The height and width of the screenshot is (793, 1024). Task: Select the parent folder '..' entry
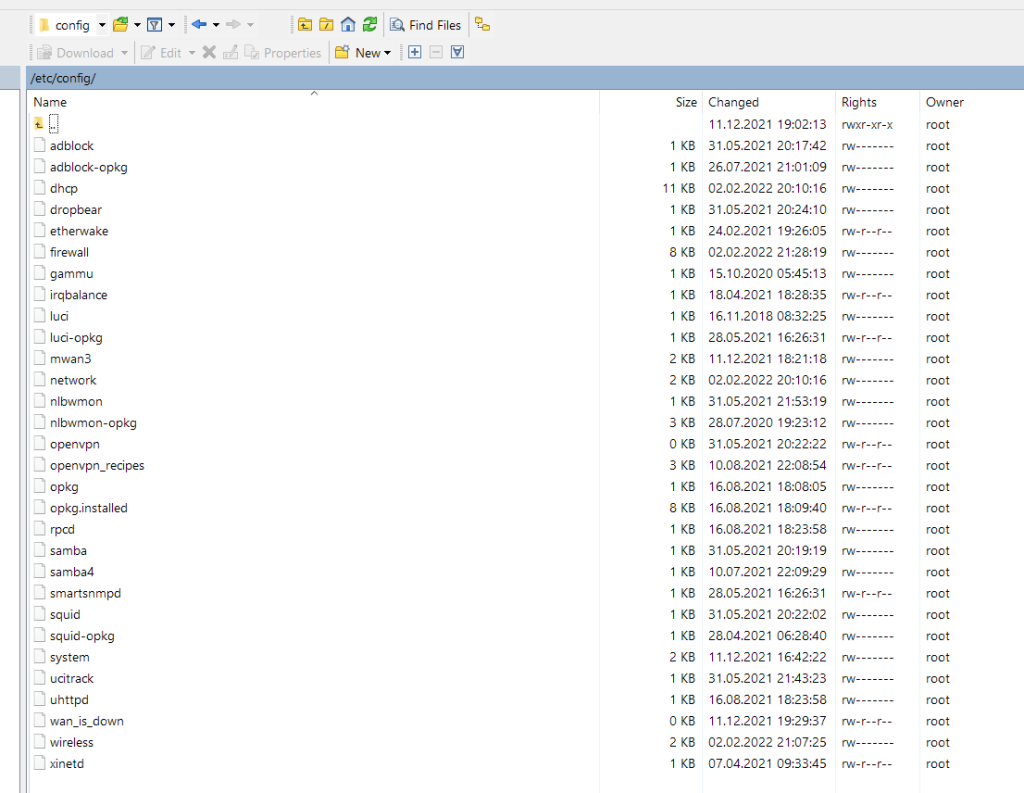click(x=54, y=124)
